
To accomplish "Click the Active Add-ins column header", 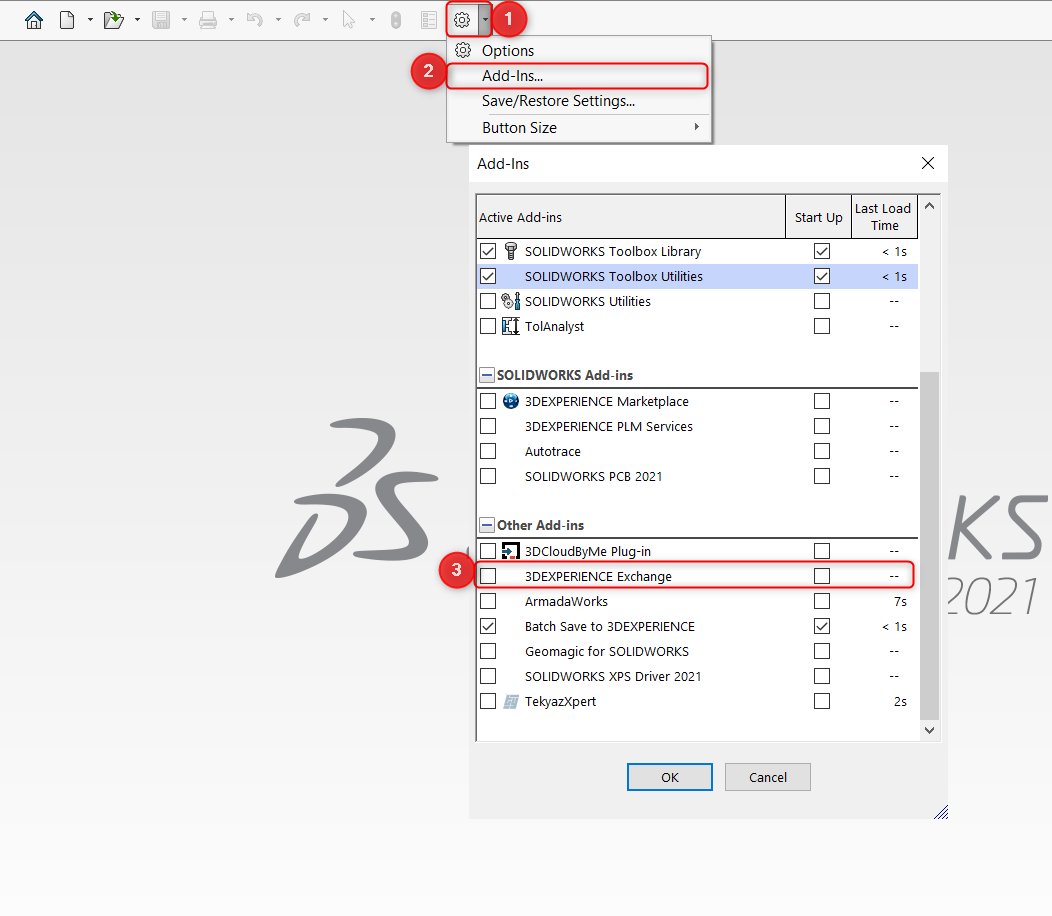I will (x=631, y=217).
